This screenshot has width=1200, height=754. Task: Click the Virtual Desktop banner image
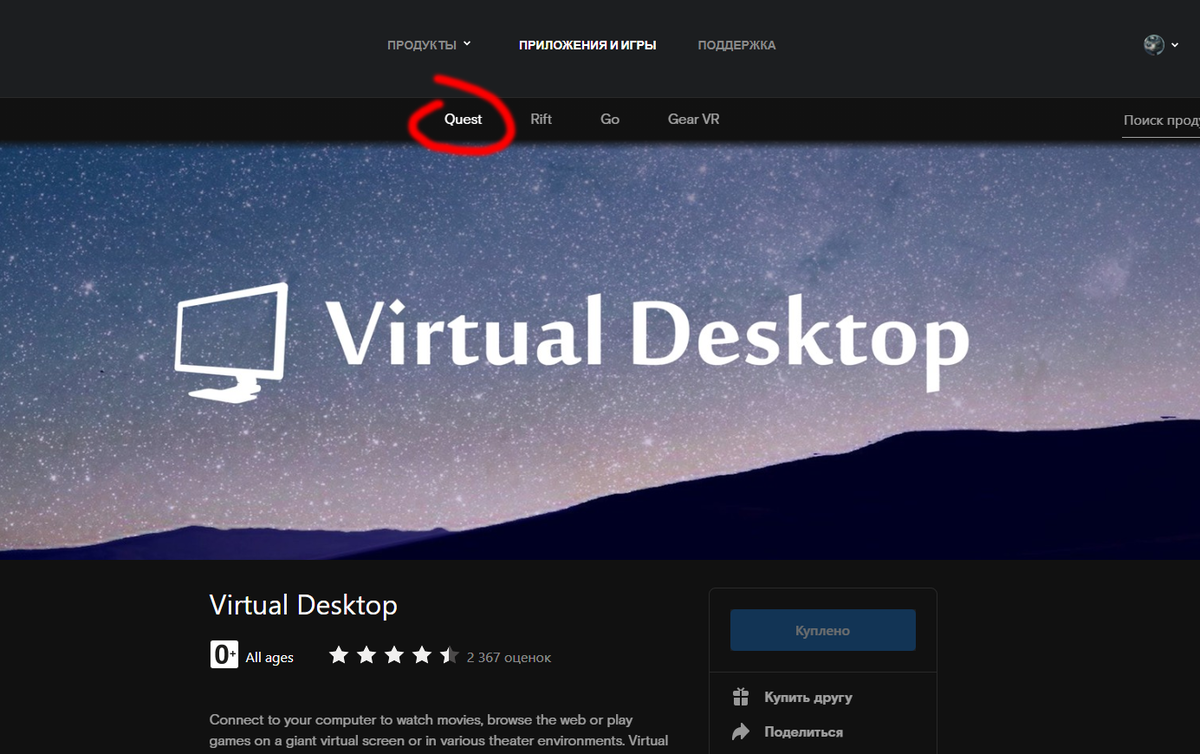click(x=600, y=349)
